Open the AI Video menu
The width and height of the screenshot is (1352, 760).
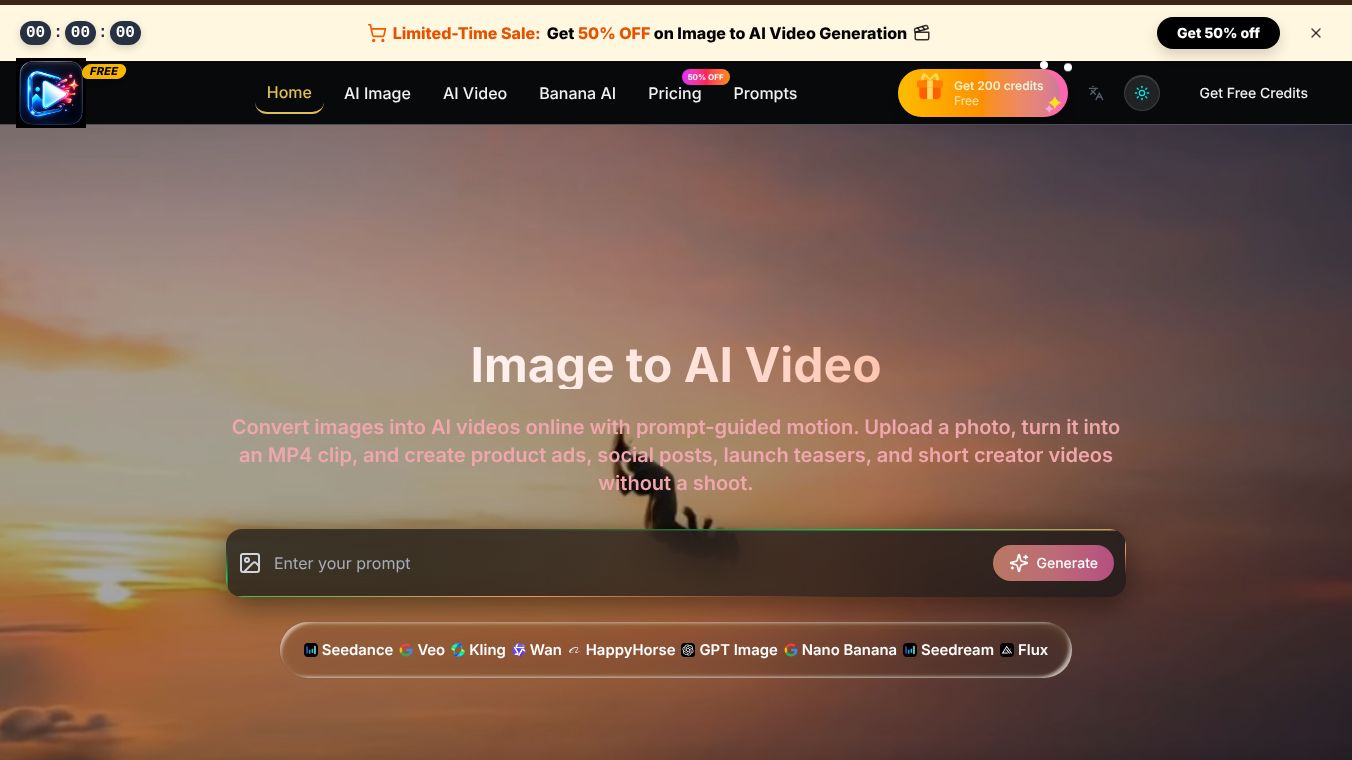pos(475,93)
